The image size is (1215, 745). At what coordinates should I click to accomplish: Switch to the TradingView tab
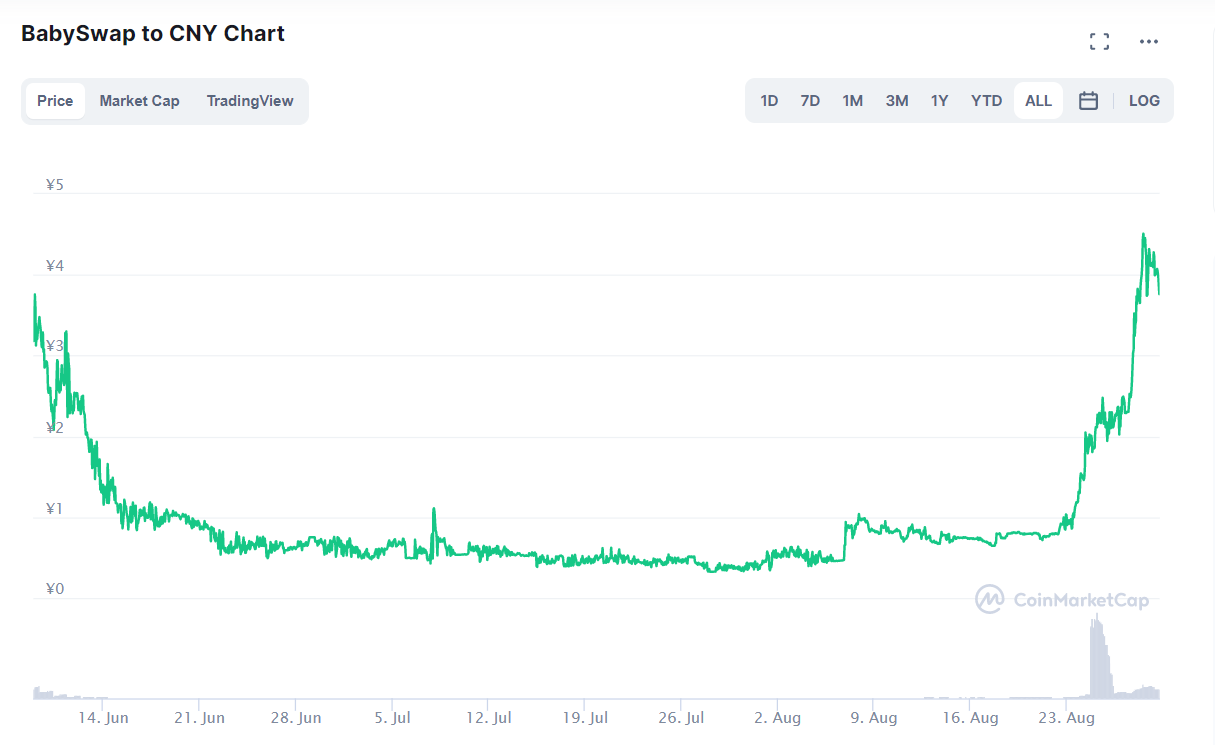pos(250,101)
